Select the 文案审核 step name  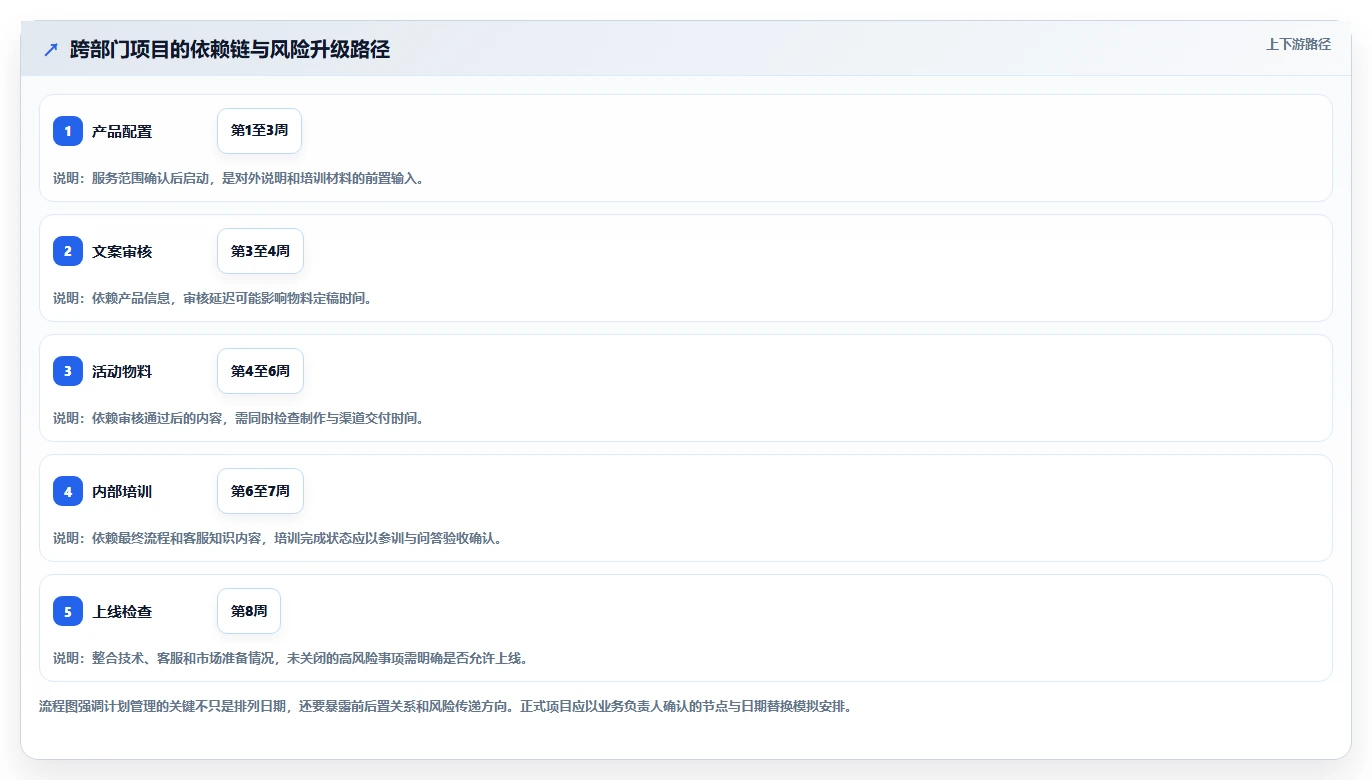coord(122,251)
